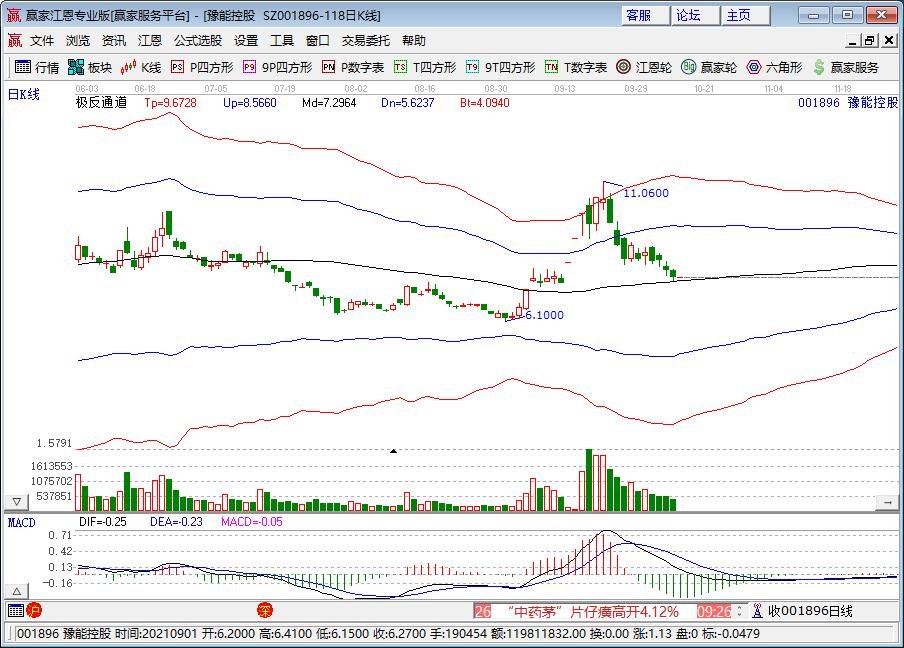Screen dimensions: 904x648
Task: Expand the MACD panel with up arrow
Action: tap(16, 587)
